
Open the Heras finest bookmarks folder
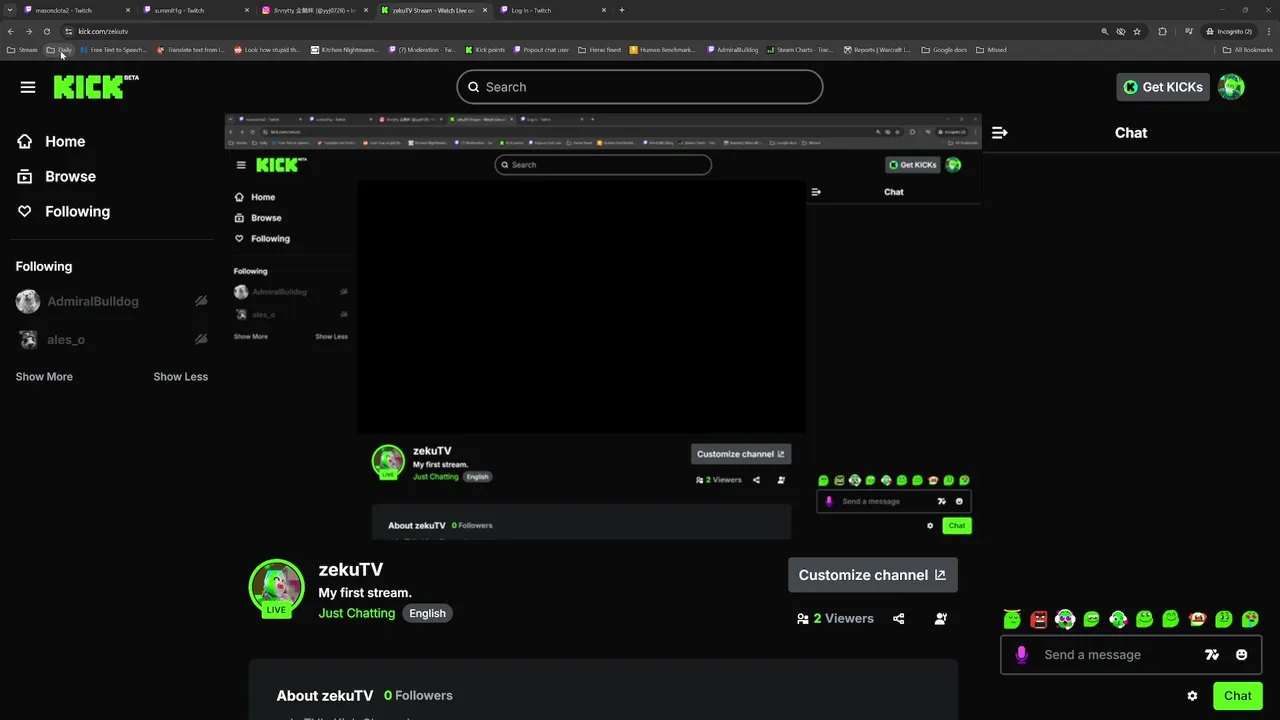point(600,50)
